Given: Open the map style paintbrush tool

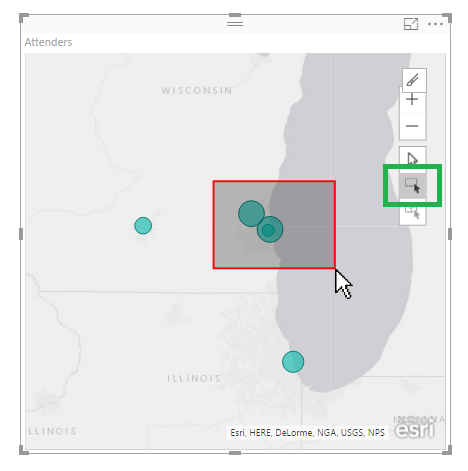Looking at the screenshot, I should click(414, 80).
